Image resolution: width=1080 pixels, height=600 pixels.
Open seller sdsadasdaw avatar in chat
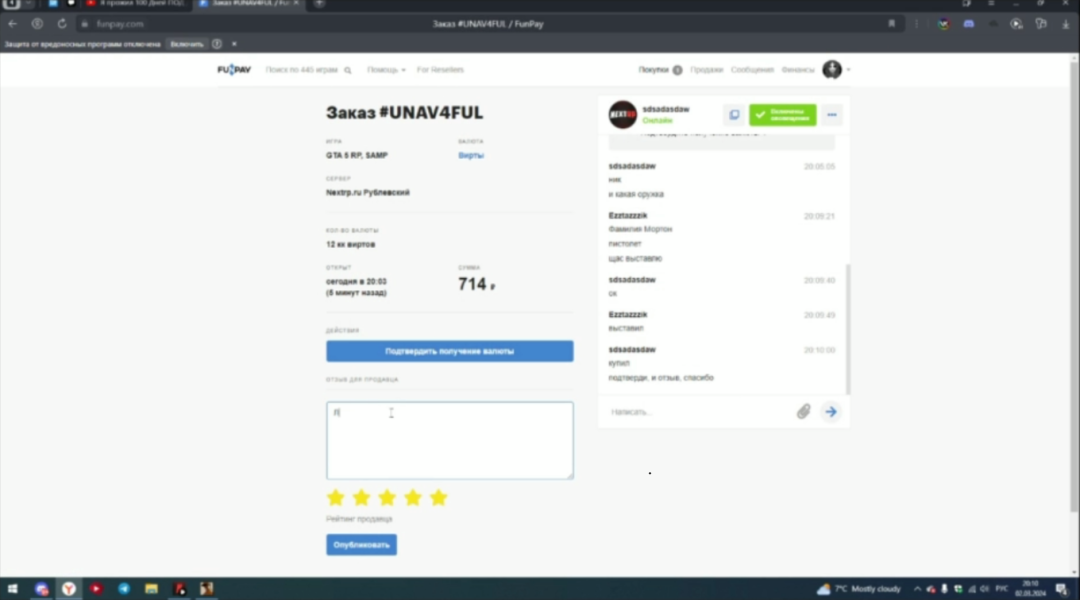623,114
